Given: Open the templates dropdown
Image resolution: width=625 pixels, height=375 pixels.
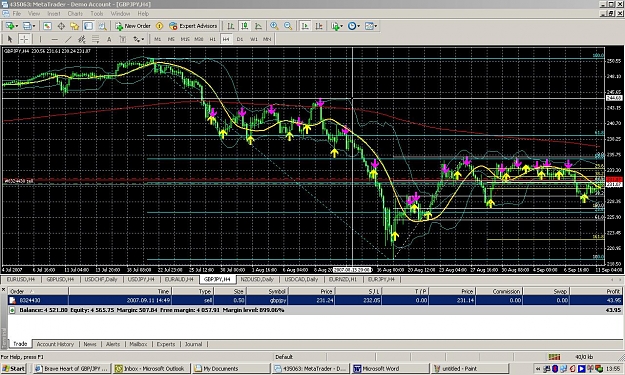Looking at the screenshot, I should 371,26.
